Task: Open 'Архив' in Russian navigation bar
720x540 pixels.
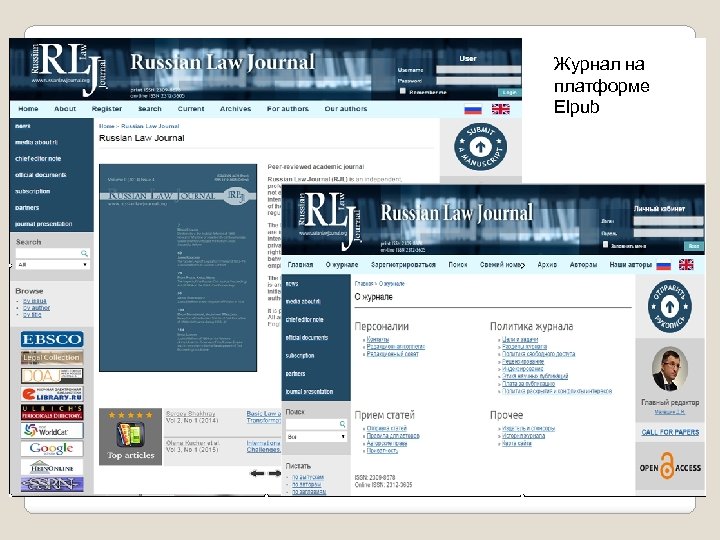Action: [x=547, y=264]
